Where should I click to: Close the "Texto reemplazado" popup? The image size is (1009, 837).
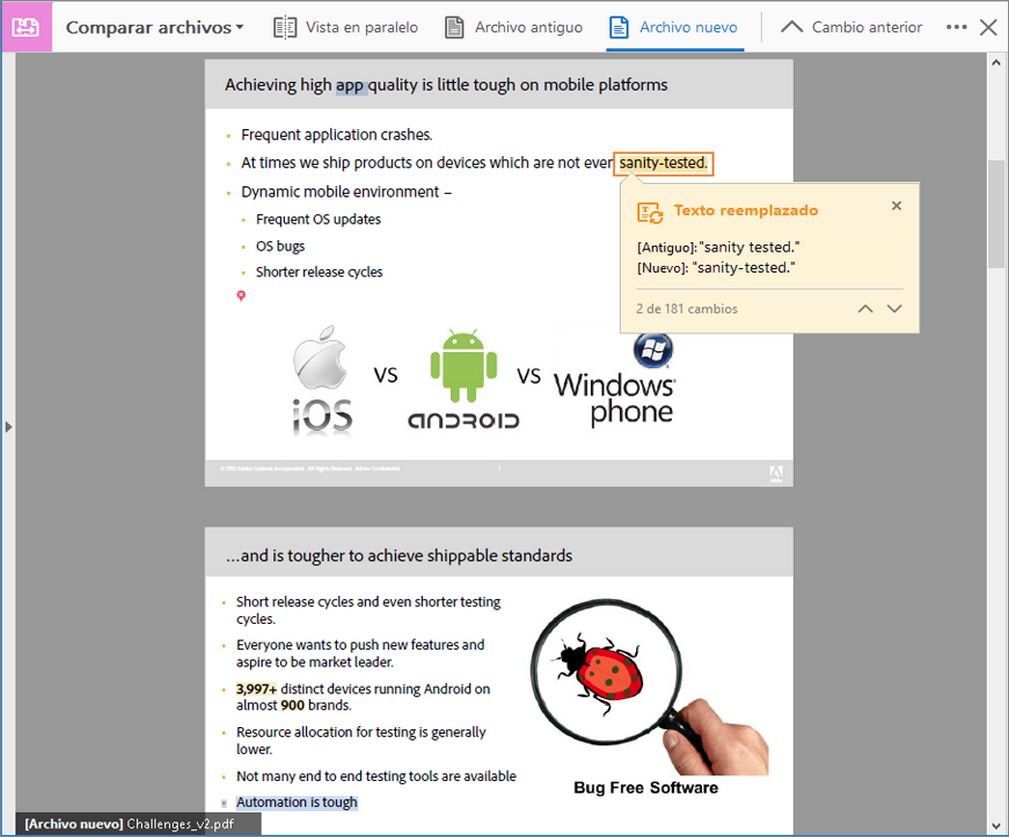pyautogui.click(x=896, y=205)
